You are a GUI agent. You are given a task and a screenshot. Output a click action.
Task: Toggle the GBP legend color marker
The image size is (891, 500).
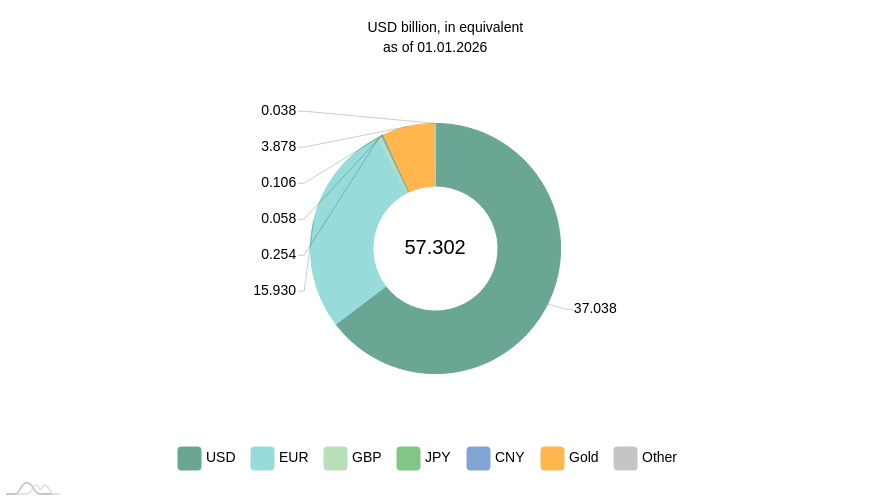point(335,458)
